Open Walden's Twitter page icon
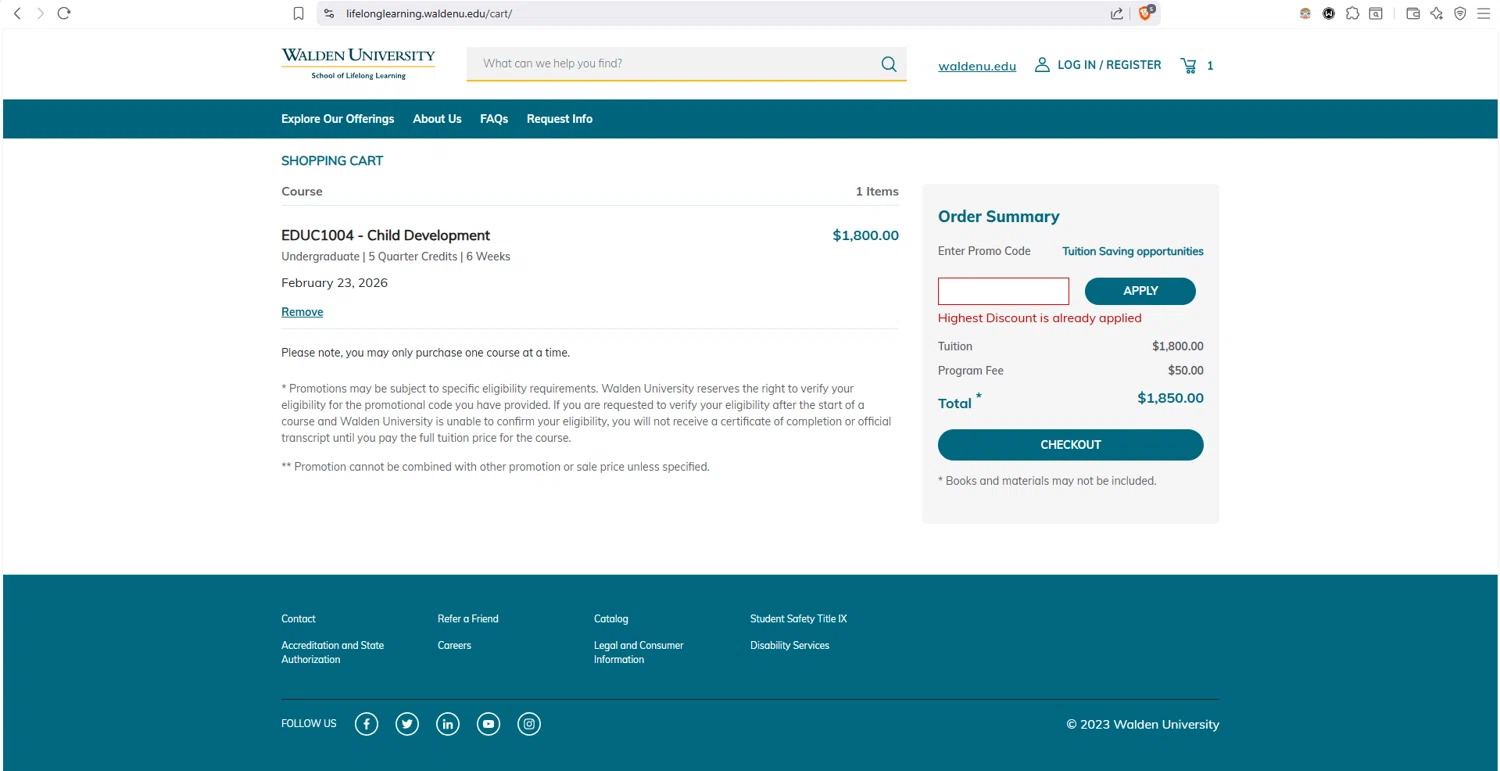1500x771 pixels. (407, 724)
